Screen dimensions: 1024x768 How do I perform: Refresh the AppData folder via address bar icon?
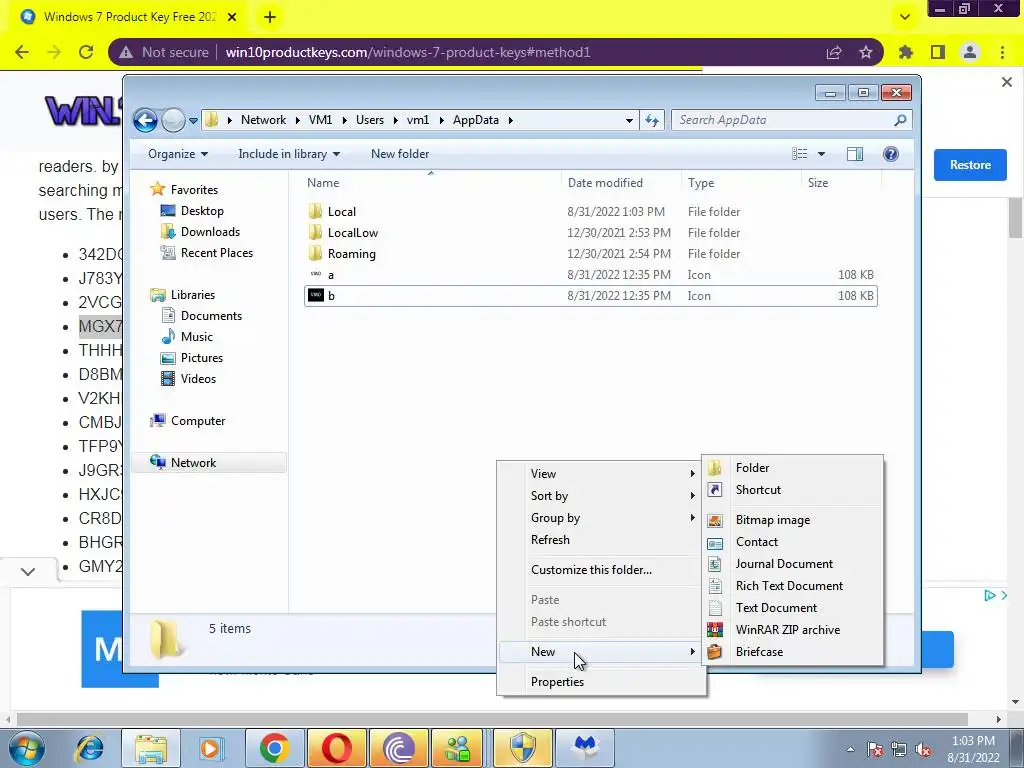[x=652, y=120]
